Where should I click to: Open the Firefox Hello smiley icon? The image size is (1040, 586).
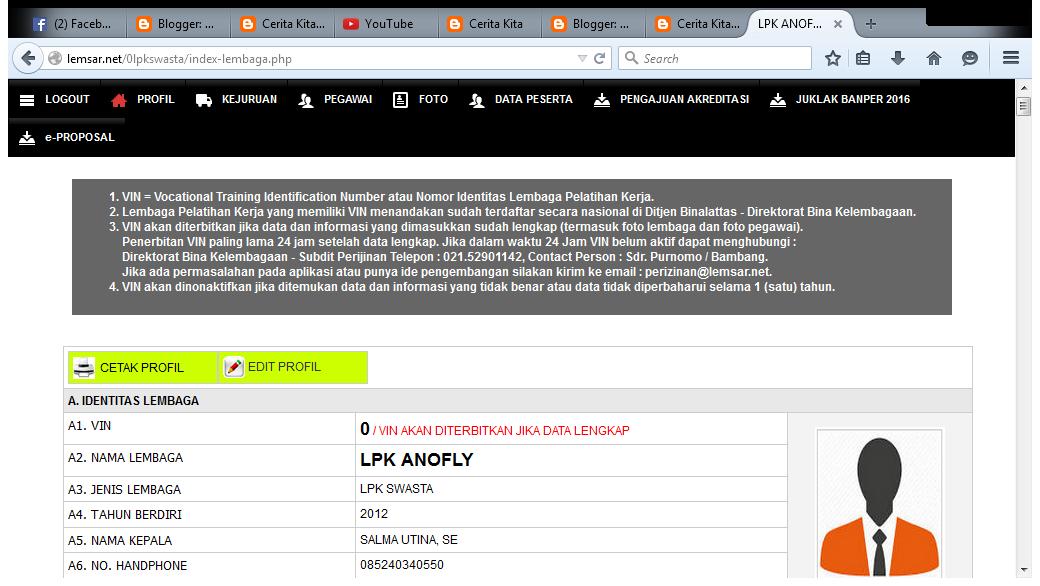(969, 59)
